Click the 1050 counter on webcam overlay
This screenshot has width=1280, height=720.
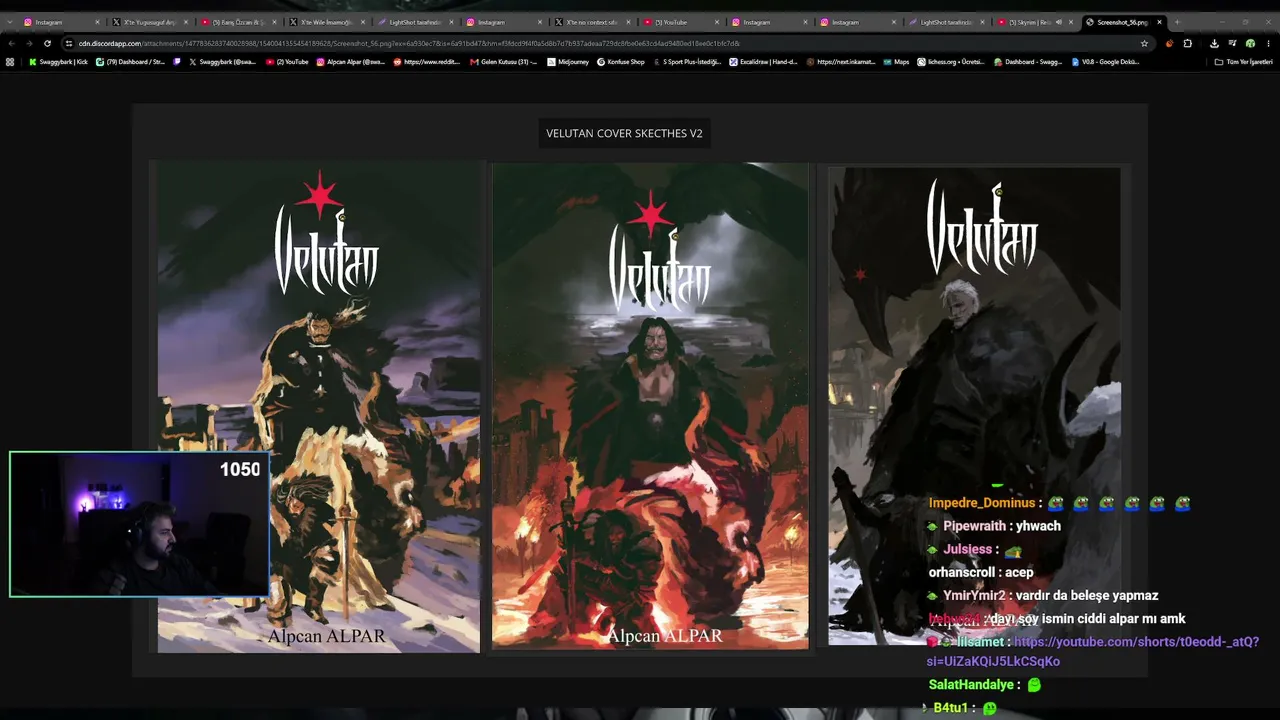240,469
